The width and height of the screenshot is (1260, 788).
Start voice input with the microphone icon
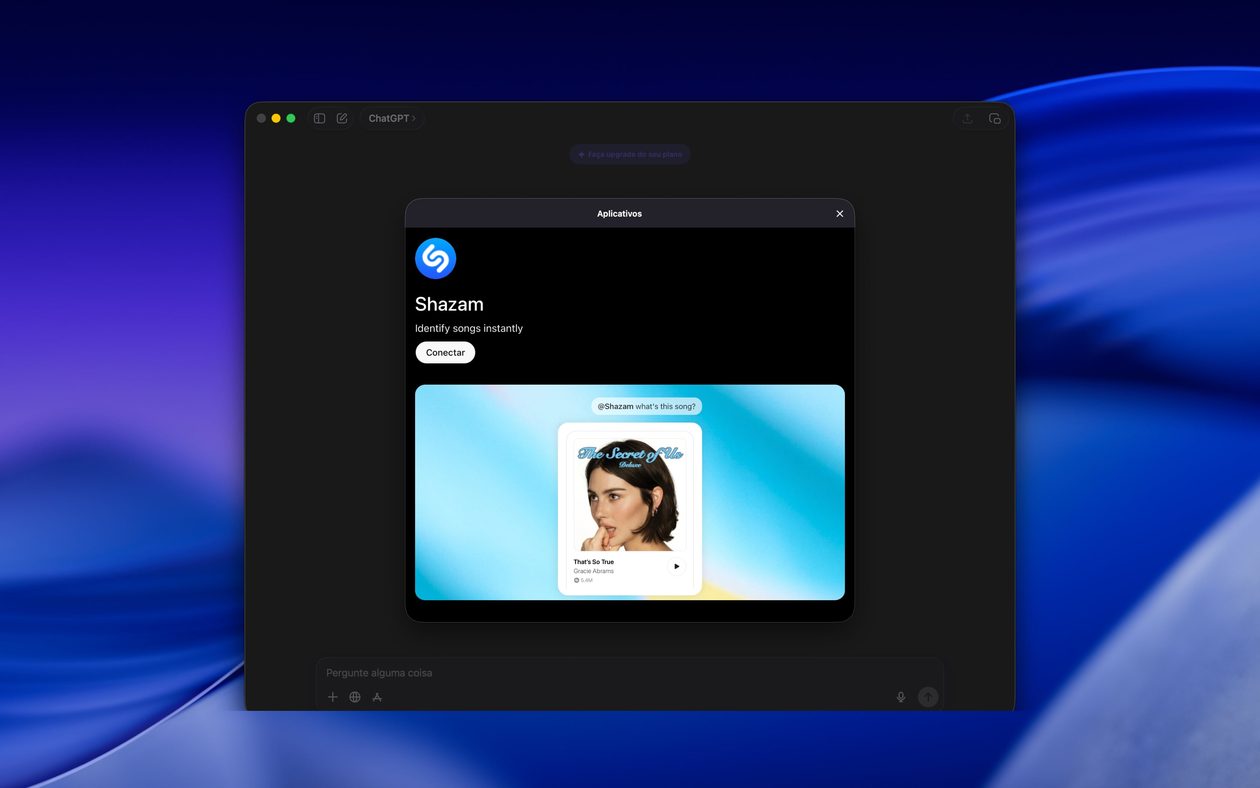(x=900, y=697)
